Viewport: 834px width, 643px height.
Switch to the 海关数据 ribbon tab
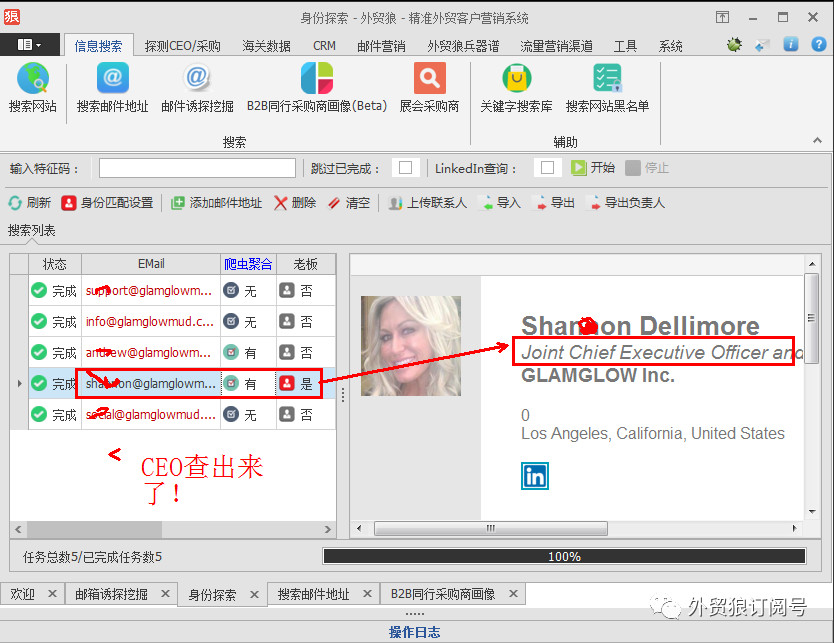266,46
